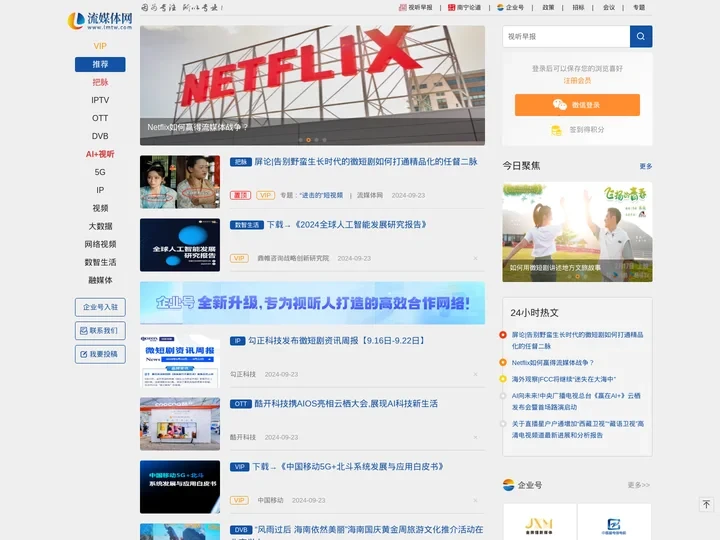Click the sign-in points coin icon
Screen dimensions: 720x540
click(556, 130)
